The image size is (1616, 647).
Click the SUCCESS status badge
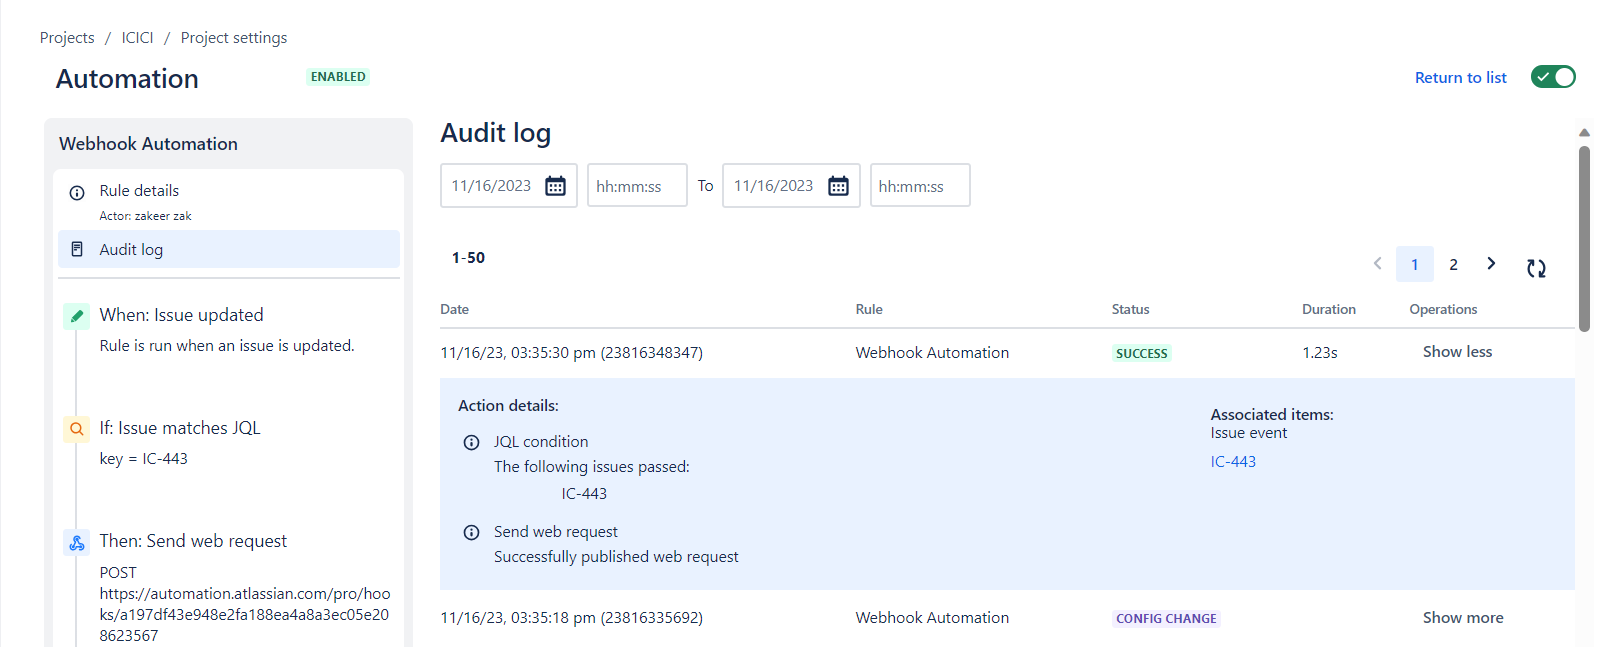1141,353
